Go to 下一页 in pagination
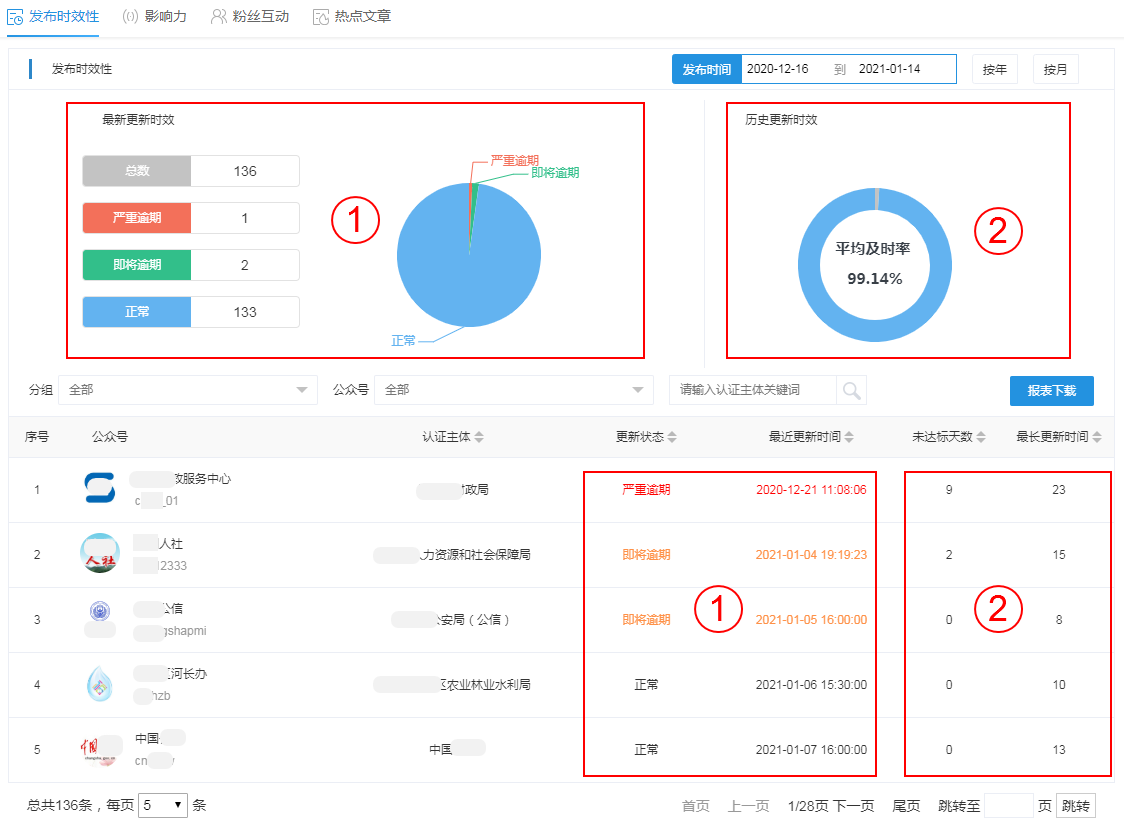 tap(853, 806)
